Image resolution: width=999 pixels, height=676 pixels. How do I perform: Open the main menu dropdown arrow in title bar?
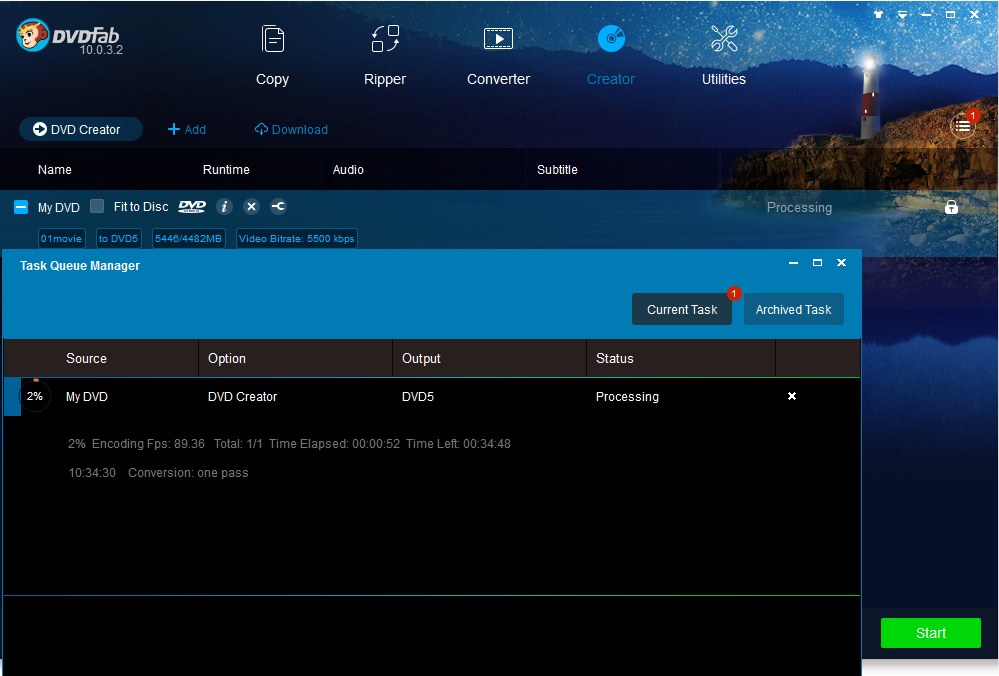coord(902,14)
